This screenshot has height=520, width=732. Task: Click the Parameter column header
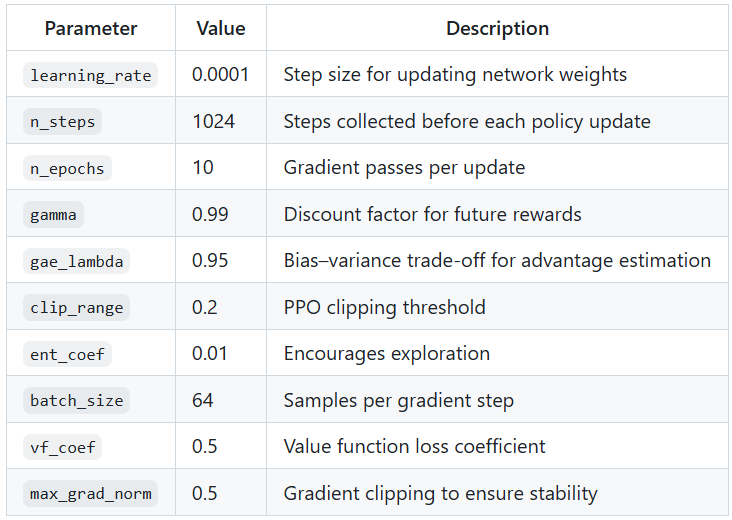(x=91, y=28)
